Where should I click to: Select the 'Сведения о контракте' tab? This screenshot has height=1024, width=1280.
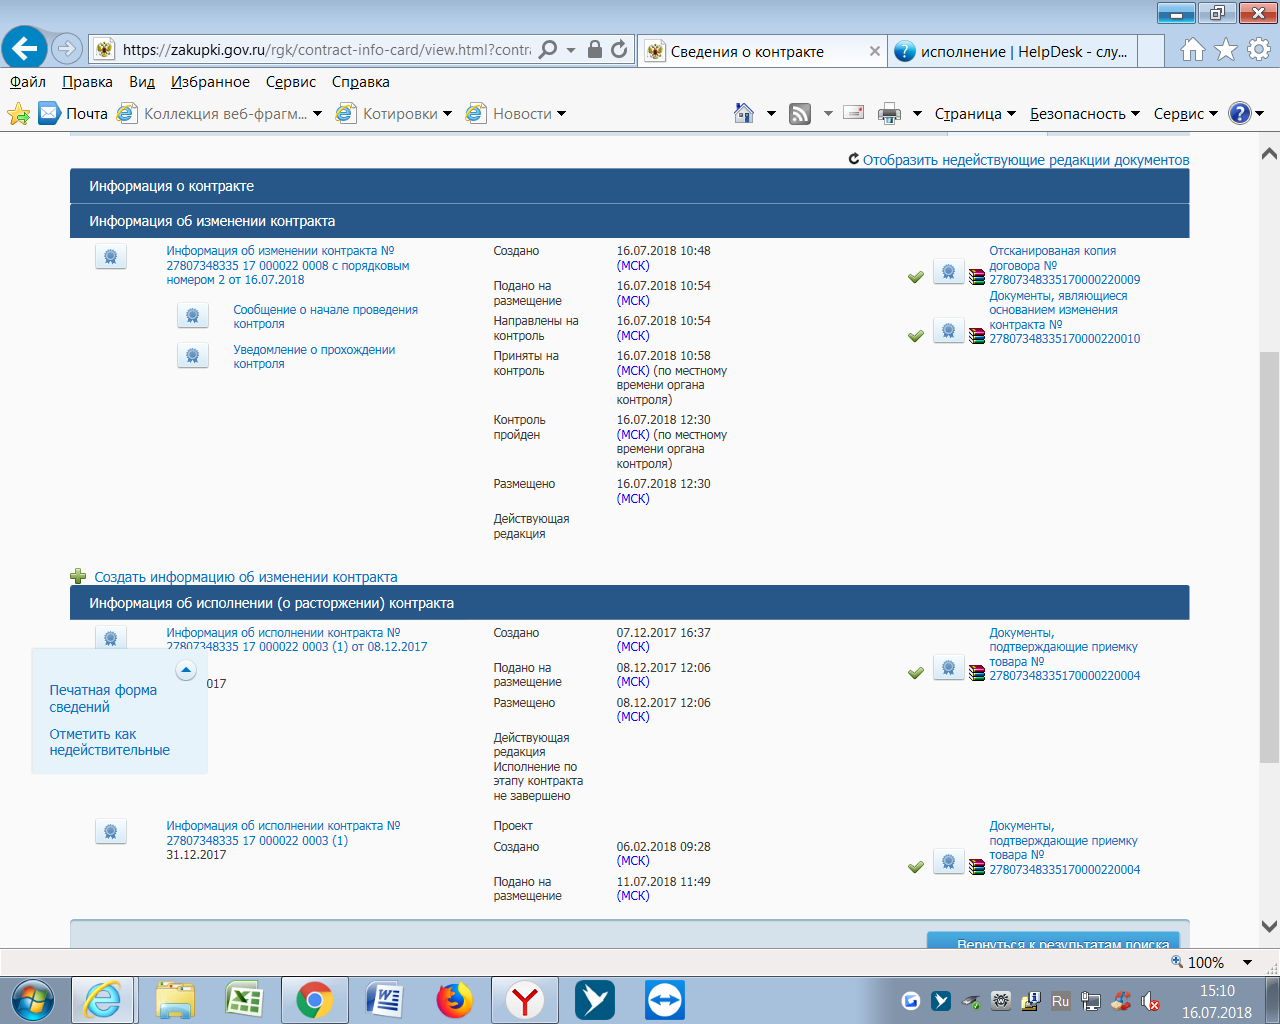pyautogui.click(x=763, y=51)
